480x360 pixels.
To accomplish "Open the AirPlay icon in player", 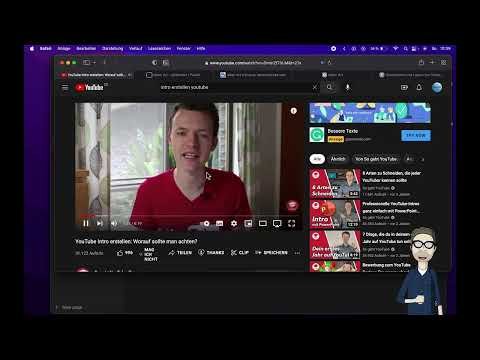I will click(x=277, y=223).
